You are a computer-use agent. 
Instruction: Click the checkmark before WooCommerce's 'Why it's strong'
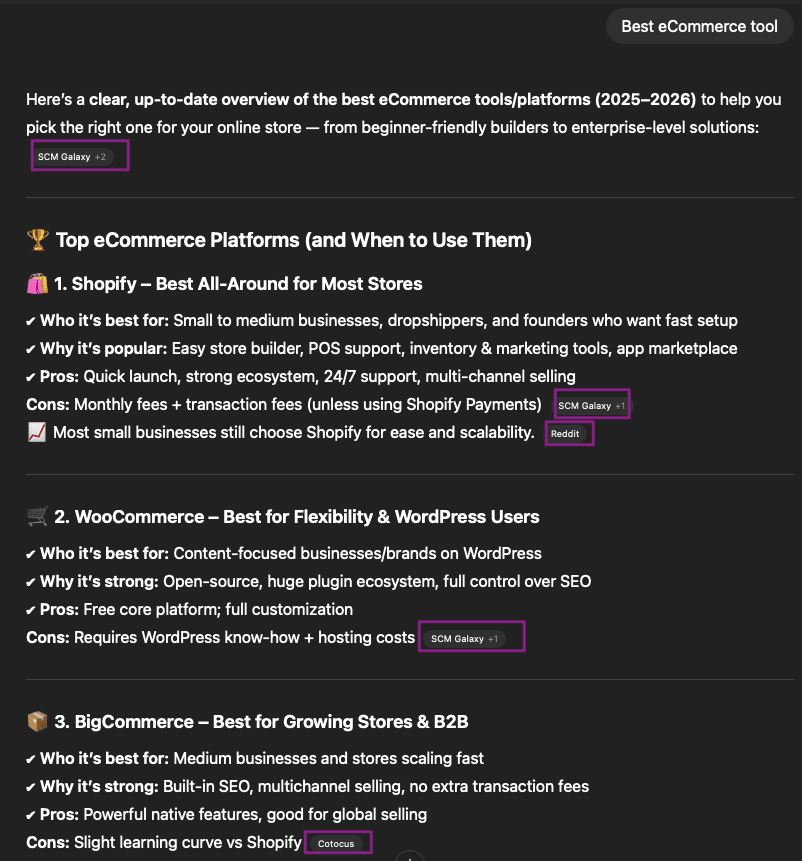[x=31, y=582]
